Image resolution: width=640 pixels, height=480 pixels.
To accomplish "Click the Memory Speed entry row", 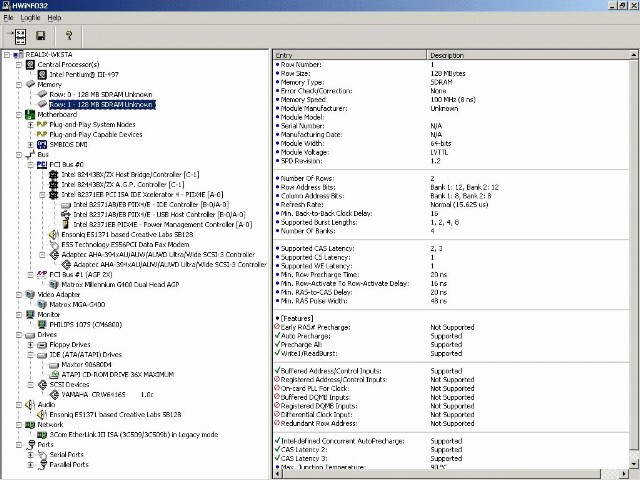I will [x=451, y=100].
